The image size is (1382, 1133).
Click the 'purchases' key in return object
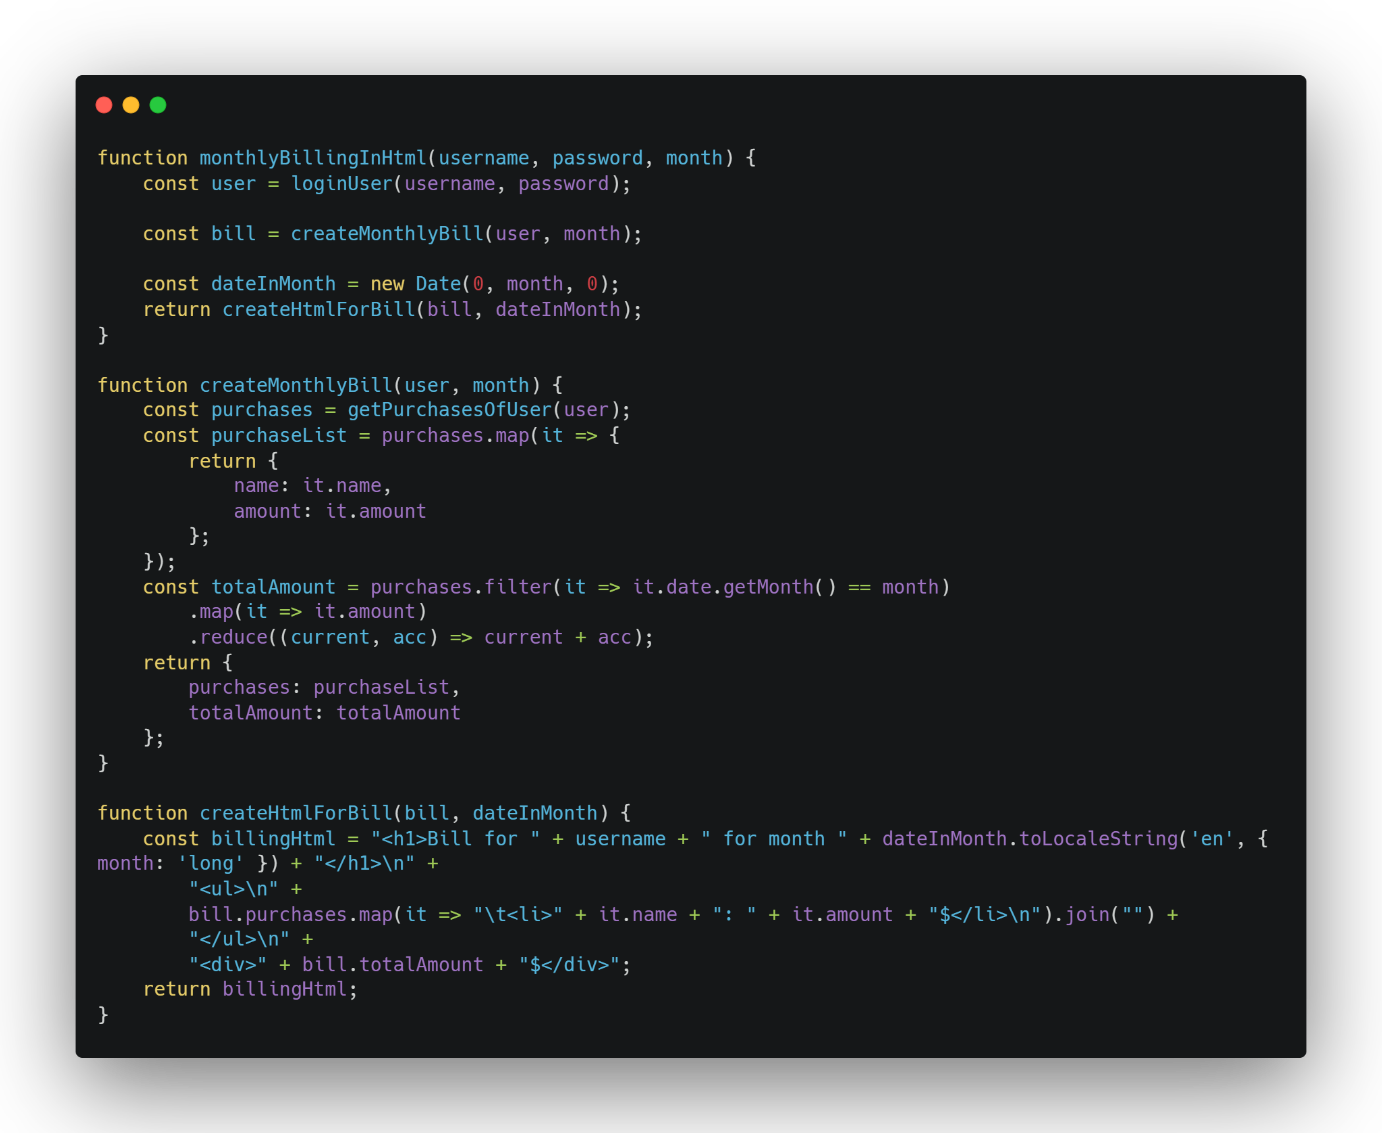click(239, 688)
